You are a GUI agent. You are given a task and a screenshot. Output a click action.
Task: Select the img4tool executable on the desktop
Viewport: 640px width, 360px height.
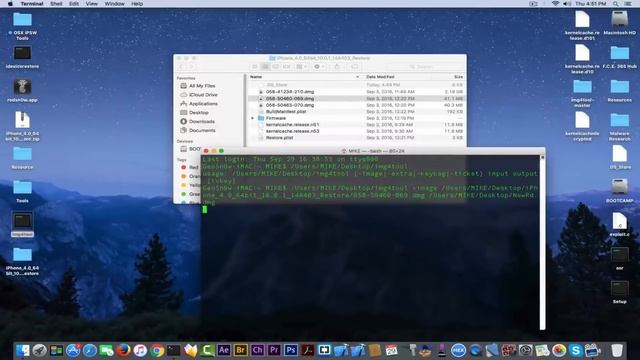[x=22, y=224]
